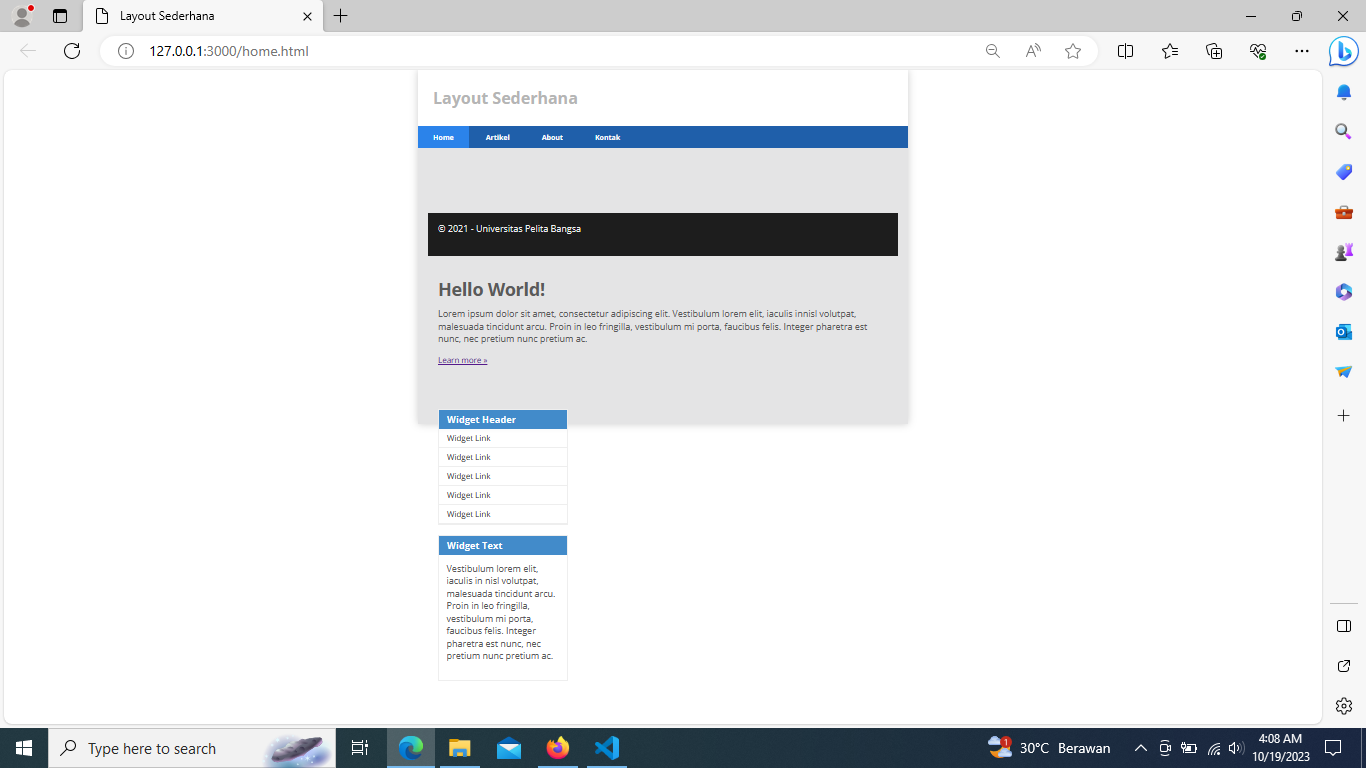The height and width of the screenshot is (768, 1366).
Task: Select the Kontak navigation item
Action: click(607, 137)
